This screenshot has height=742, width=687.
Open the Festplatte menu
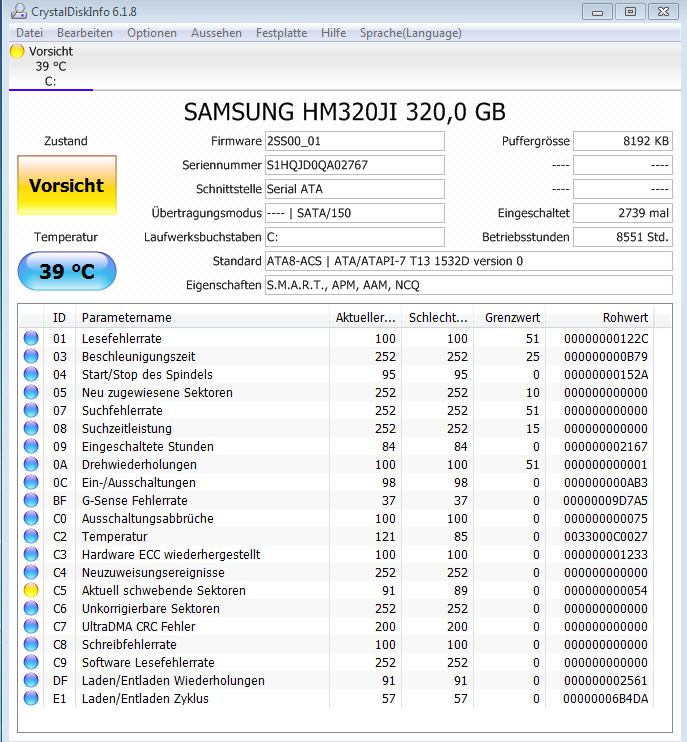click(281, 33)
